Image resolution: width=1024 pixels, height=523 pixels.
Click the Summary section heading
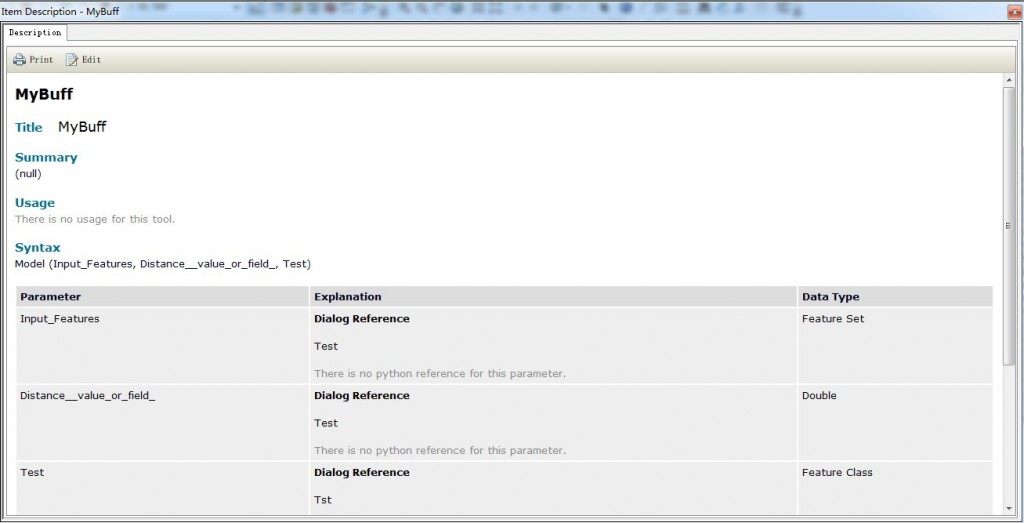(46, 158)
